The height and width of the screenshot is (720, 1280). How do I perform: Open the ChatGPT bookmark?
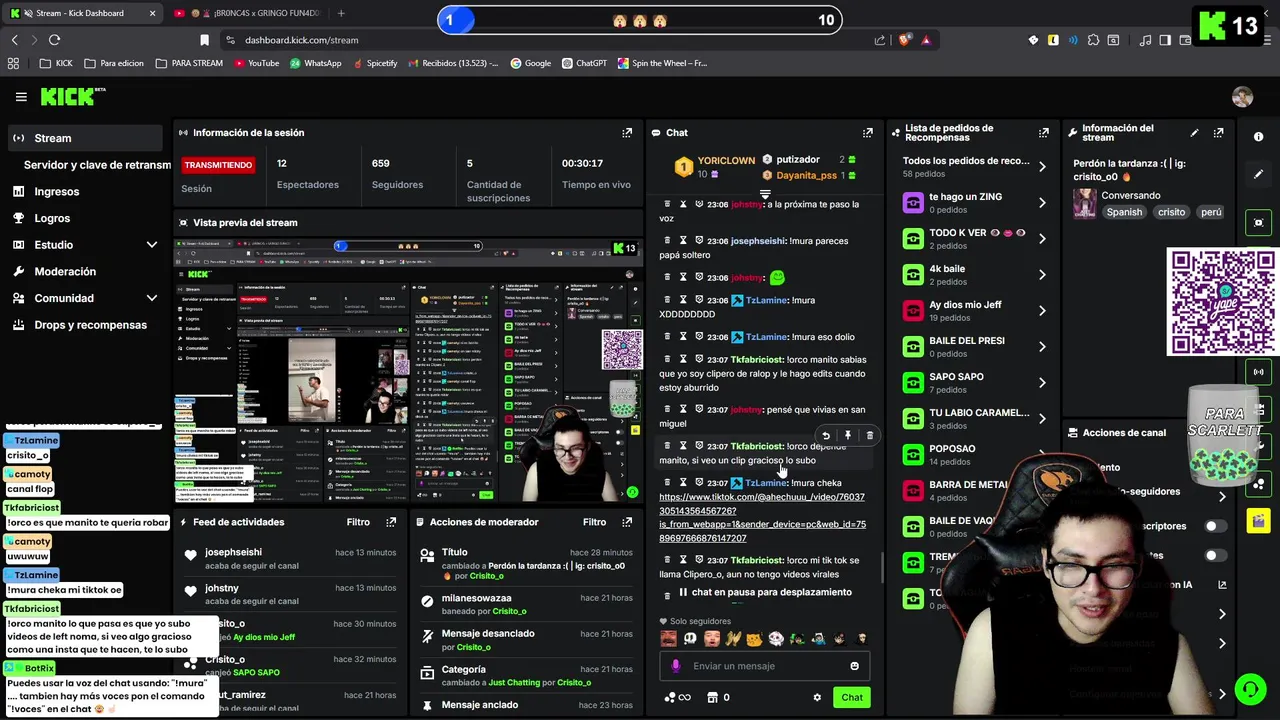(x=584, y=63)
